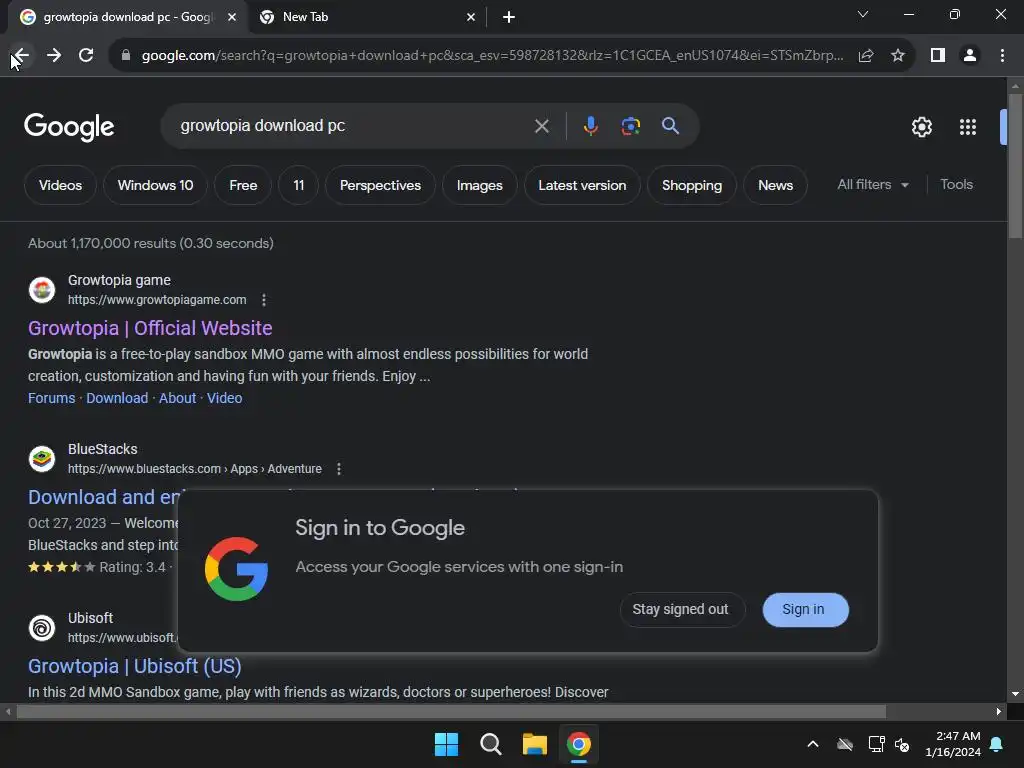The image size is (1024, 768).
Task: Open Google quick settings gear
Action: [x=921, y=127]
